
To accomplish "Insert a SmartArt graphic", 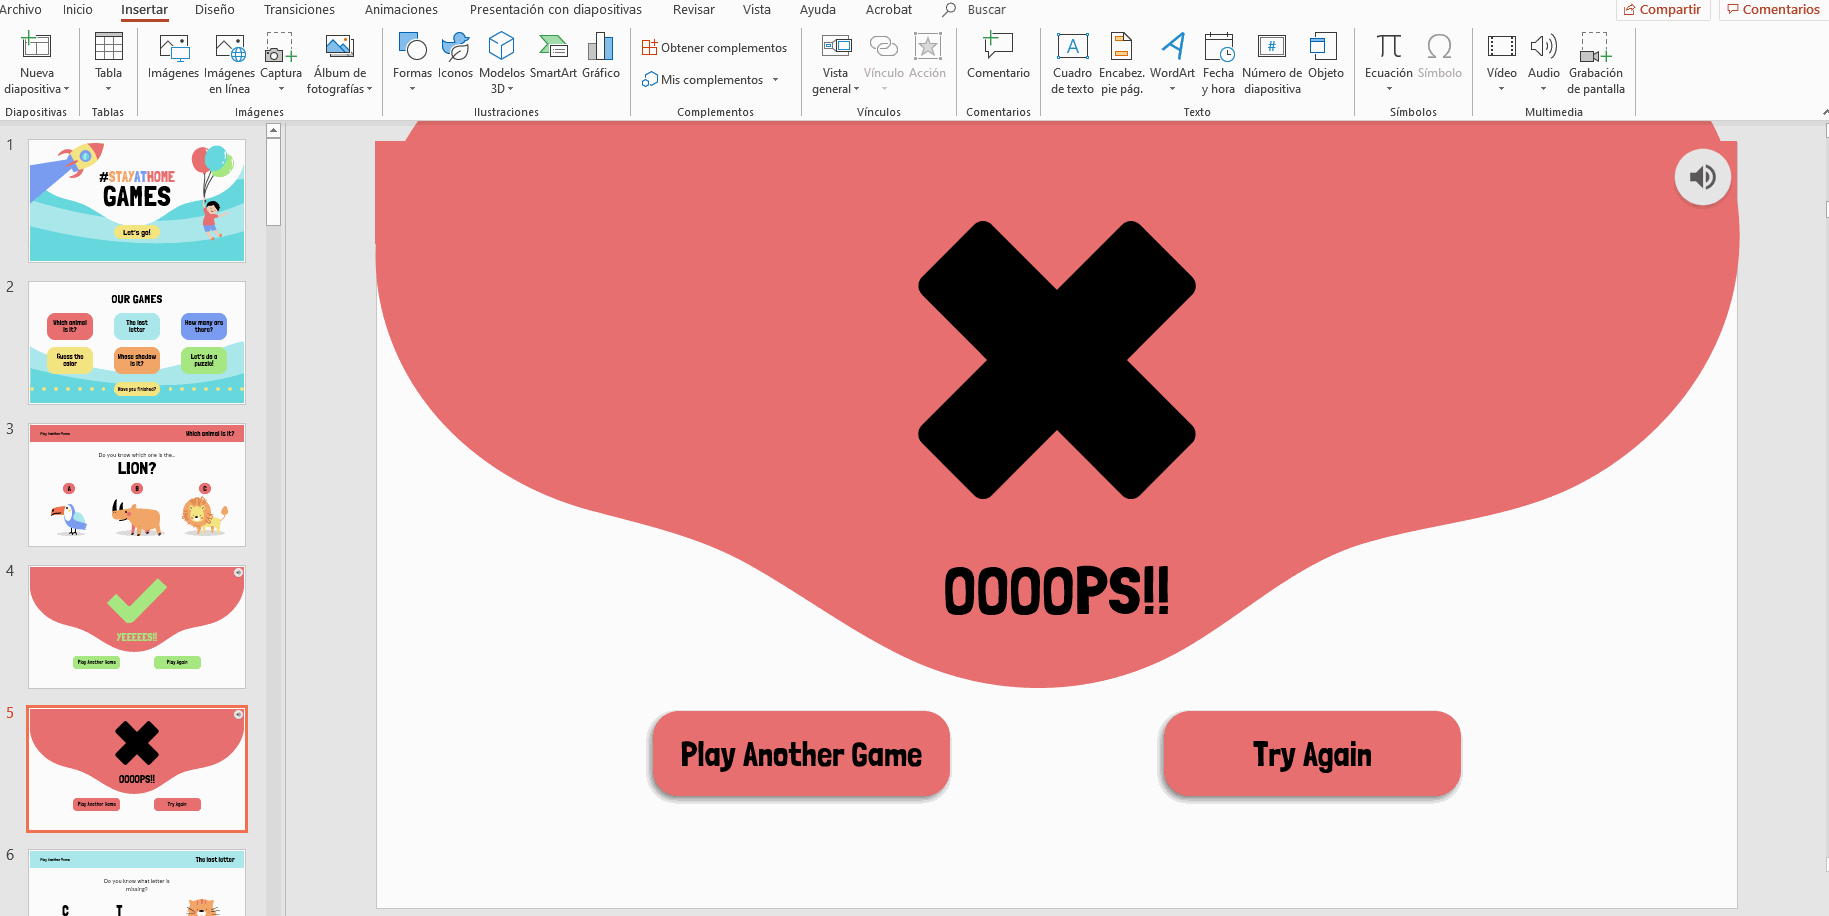I will [x=553, y=46].
